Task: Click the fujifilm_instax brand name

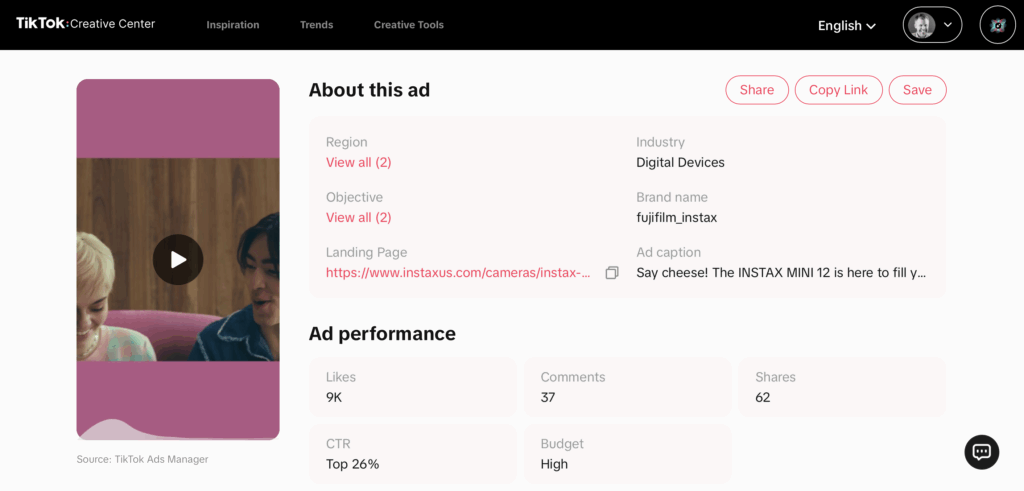Action: click(x=677, y=217)
